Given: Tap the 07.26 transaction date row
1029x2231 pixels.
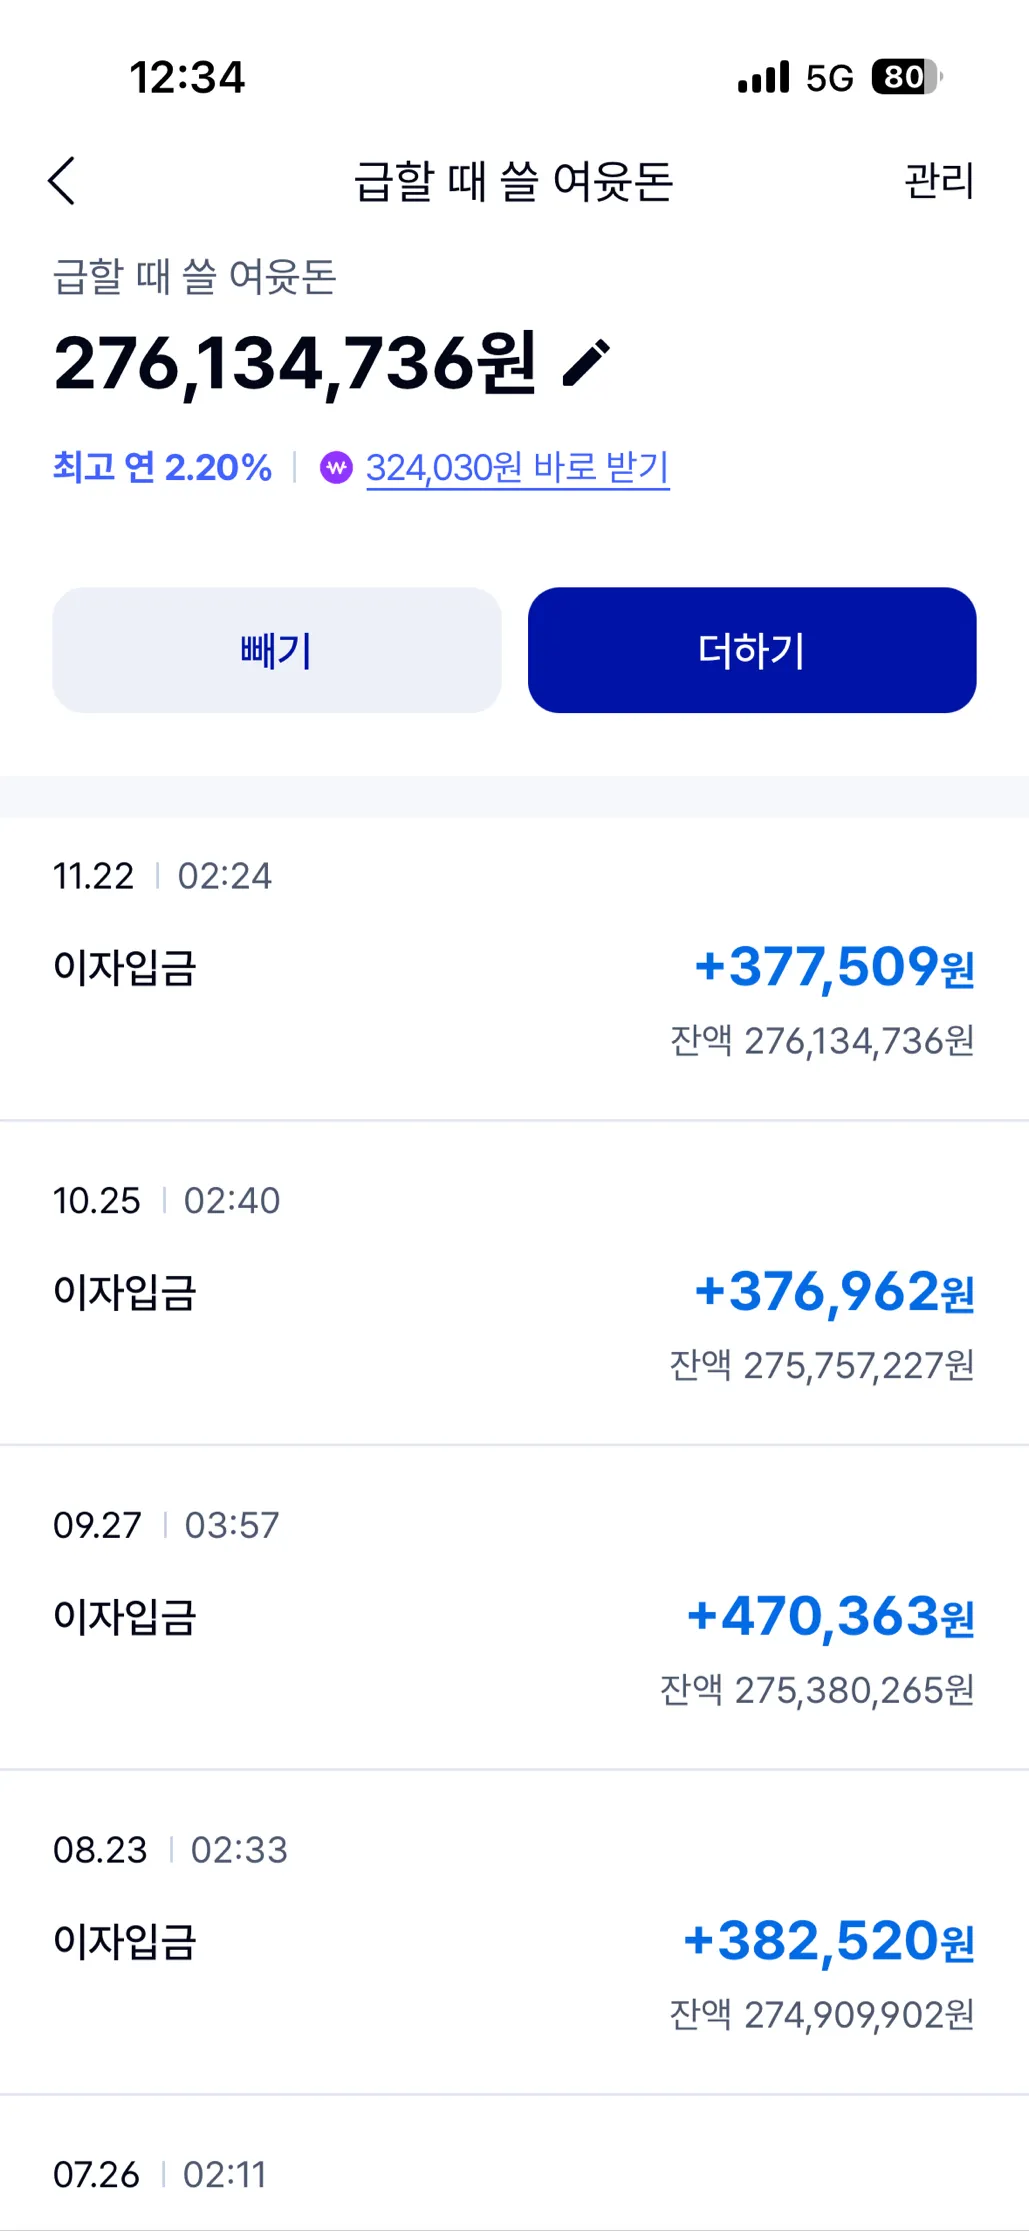Looking at the screenshot, I should (160, 2174).
